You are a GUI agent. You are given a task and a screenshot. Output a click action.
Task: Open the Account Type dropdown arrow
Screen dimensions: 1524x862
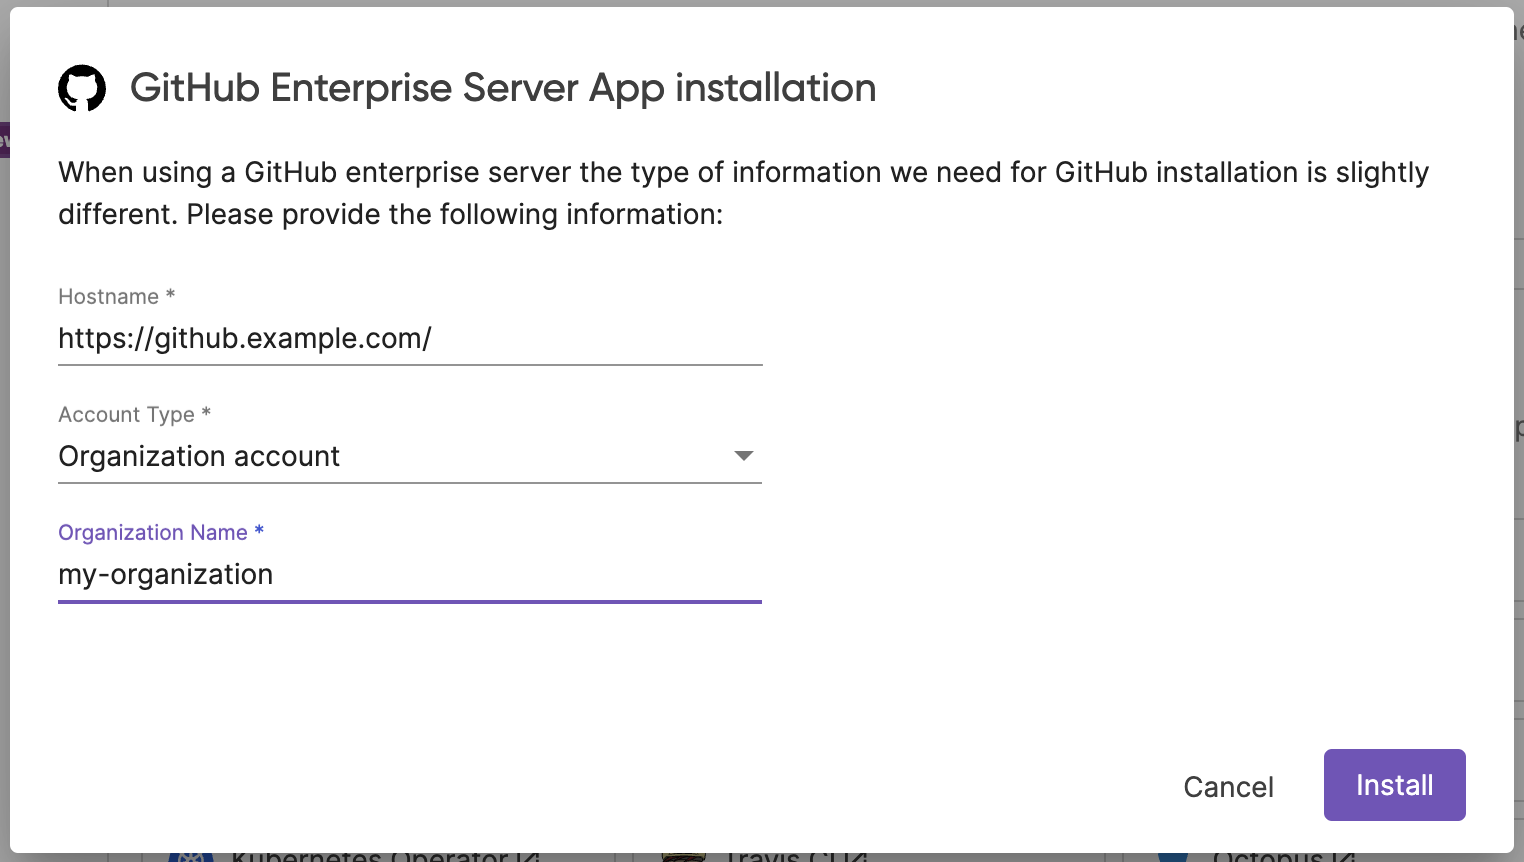tap(743, 456)
